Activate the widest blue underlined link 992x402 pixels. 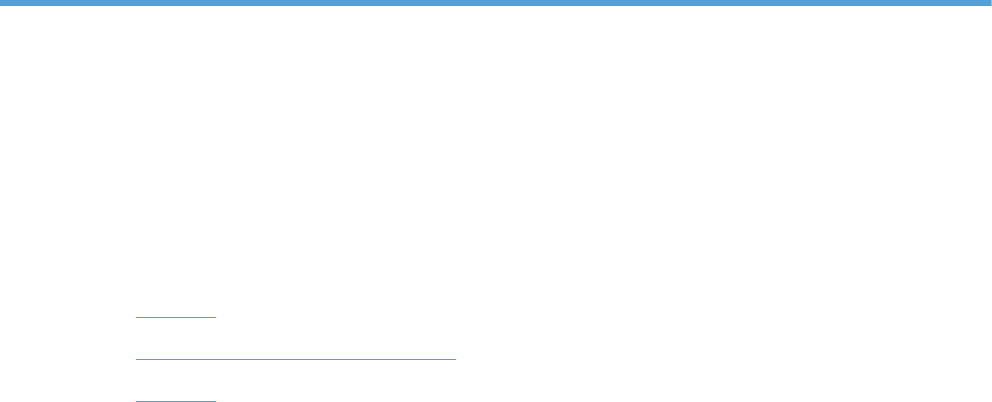(x=295, y=360)
